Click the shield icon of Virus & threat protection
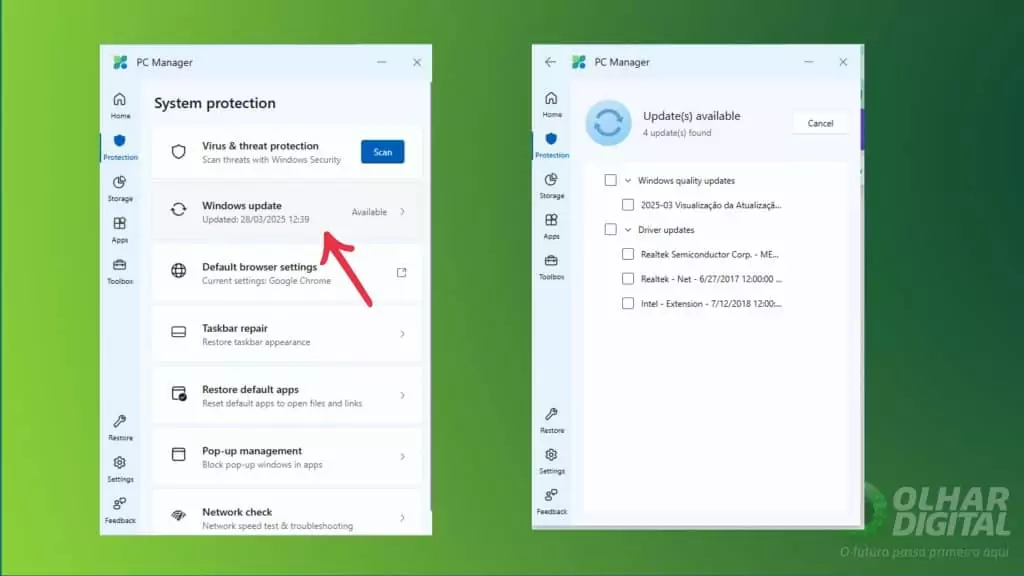Image resolution: width=1024 pixels, height=576 pixels. 178,152
